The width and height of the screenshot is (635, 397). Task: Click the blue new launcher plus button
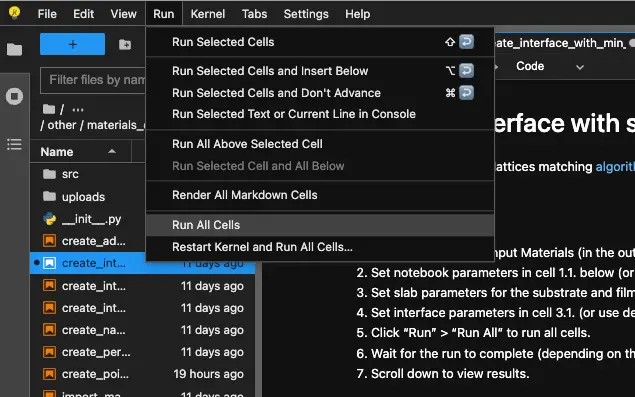pyautogui.click(x=72, y=44)
